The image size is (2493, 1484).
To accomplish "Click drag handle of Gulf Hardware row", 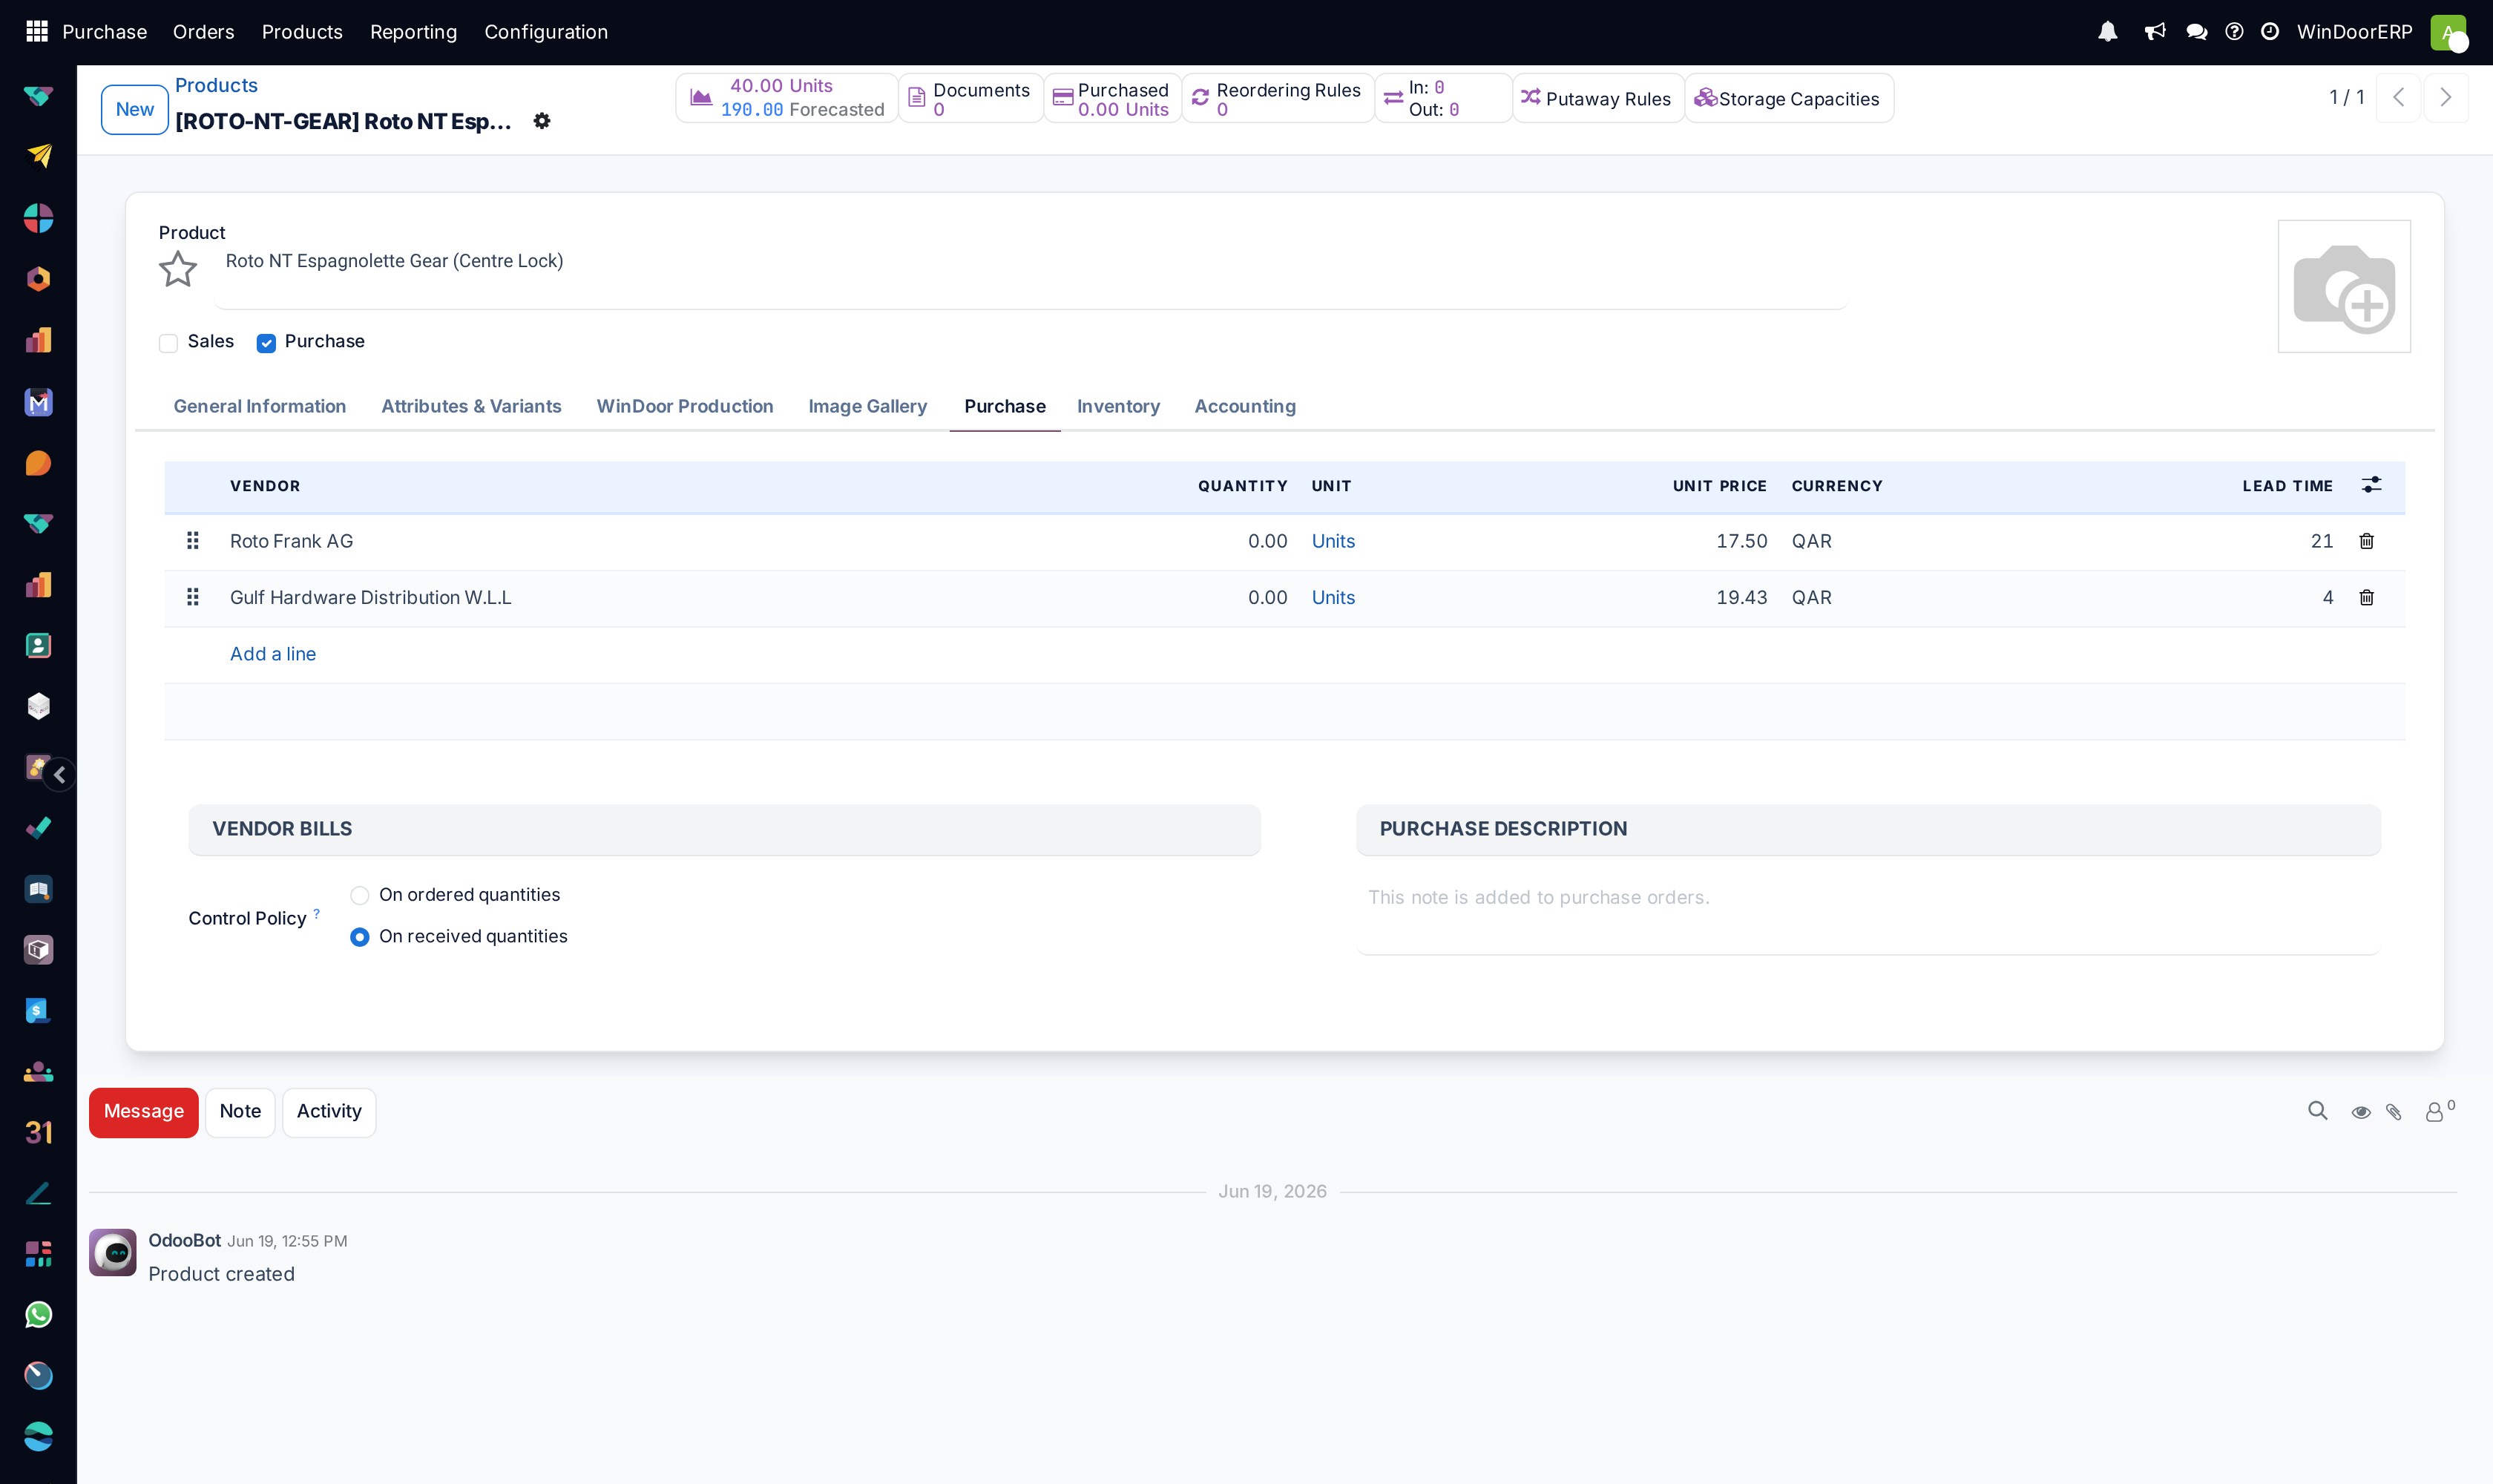I will [x=193, y=597].
